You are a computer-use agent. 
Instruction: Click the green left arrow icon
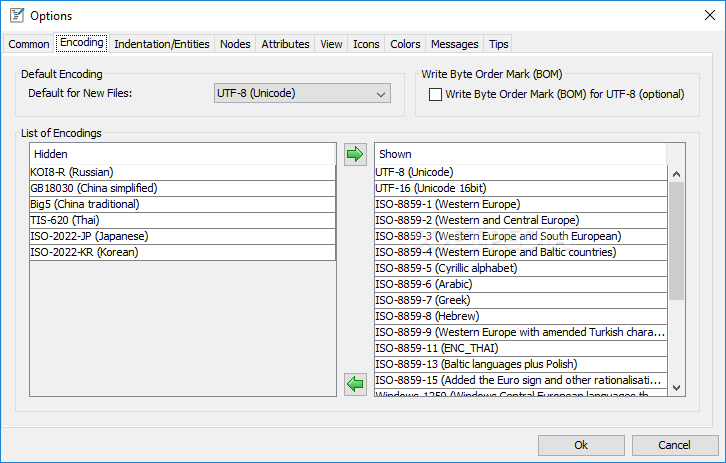(355, 384)
